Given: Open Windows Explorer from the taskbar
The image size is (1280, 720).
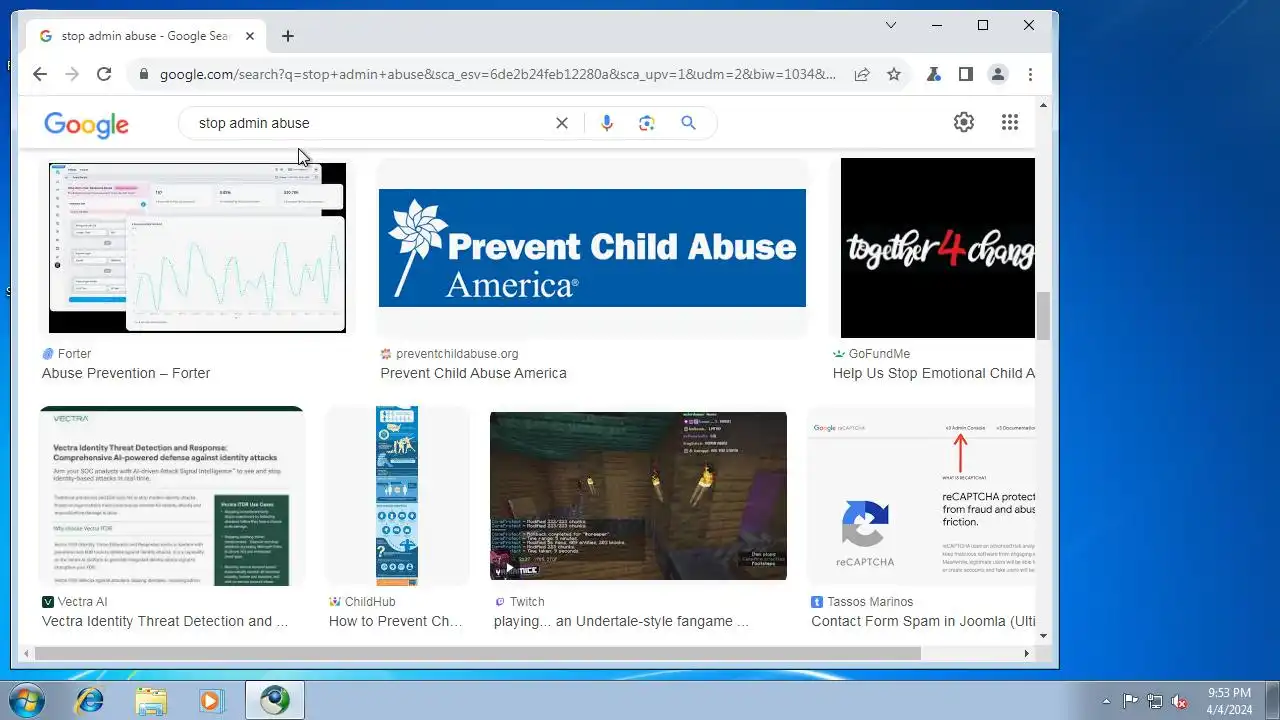Looking at the screenshot, I should [x=151, y=700].
